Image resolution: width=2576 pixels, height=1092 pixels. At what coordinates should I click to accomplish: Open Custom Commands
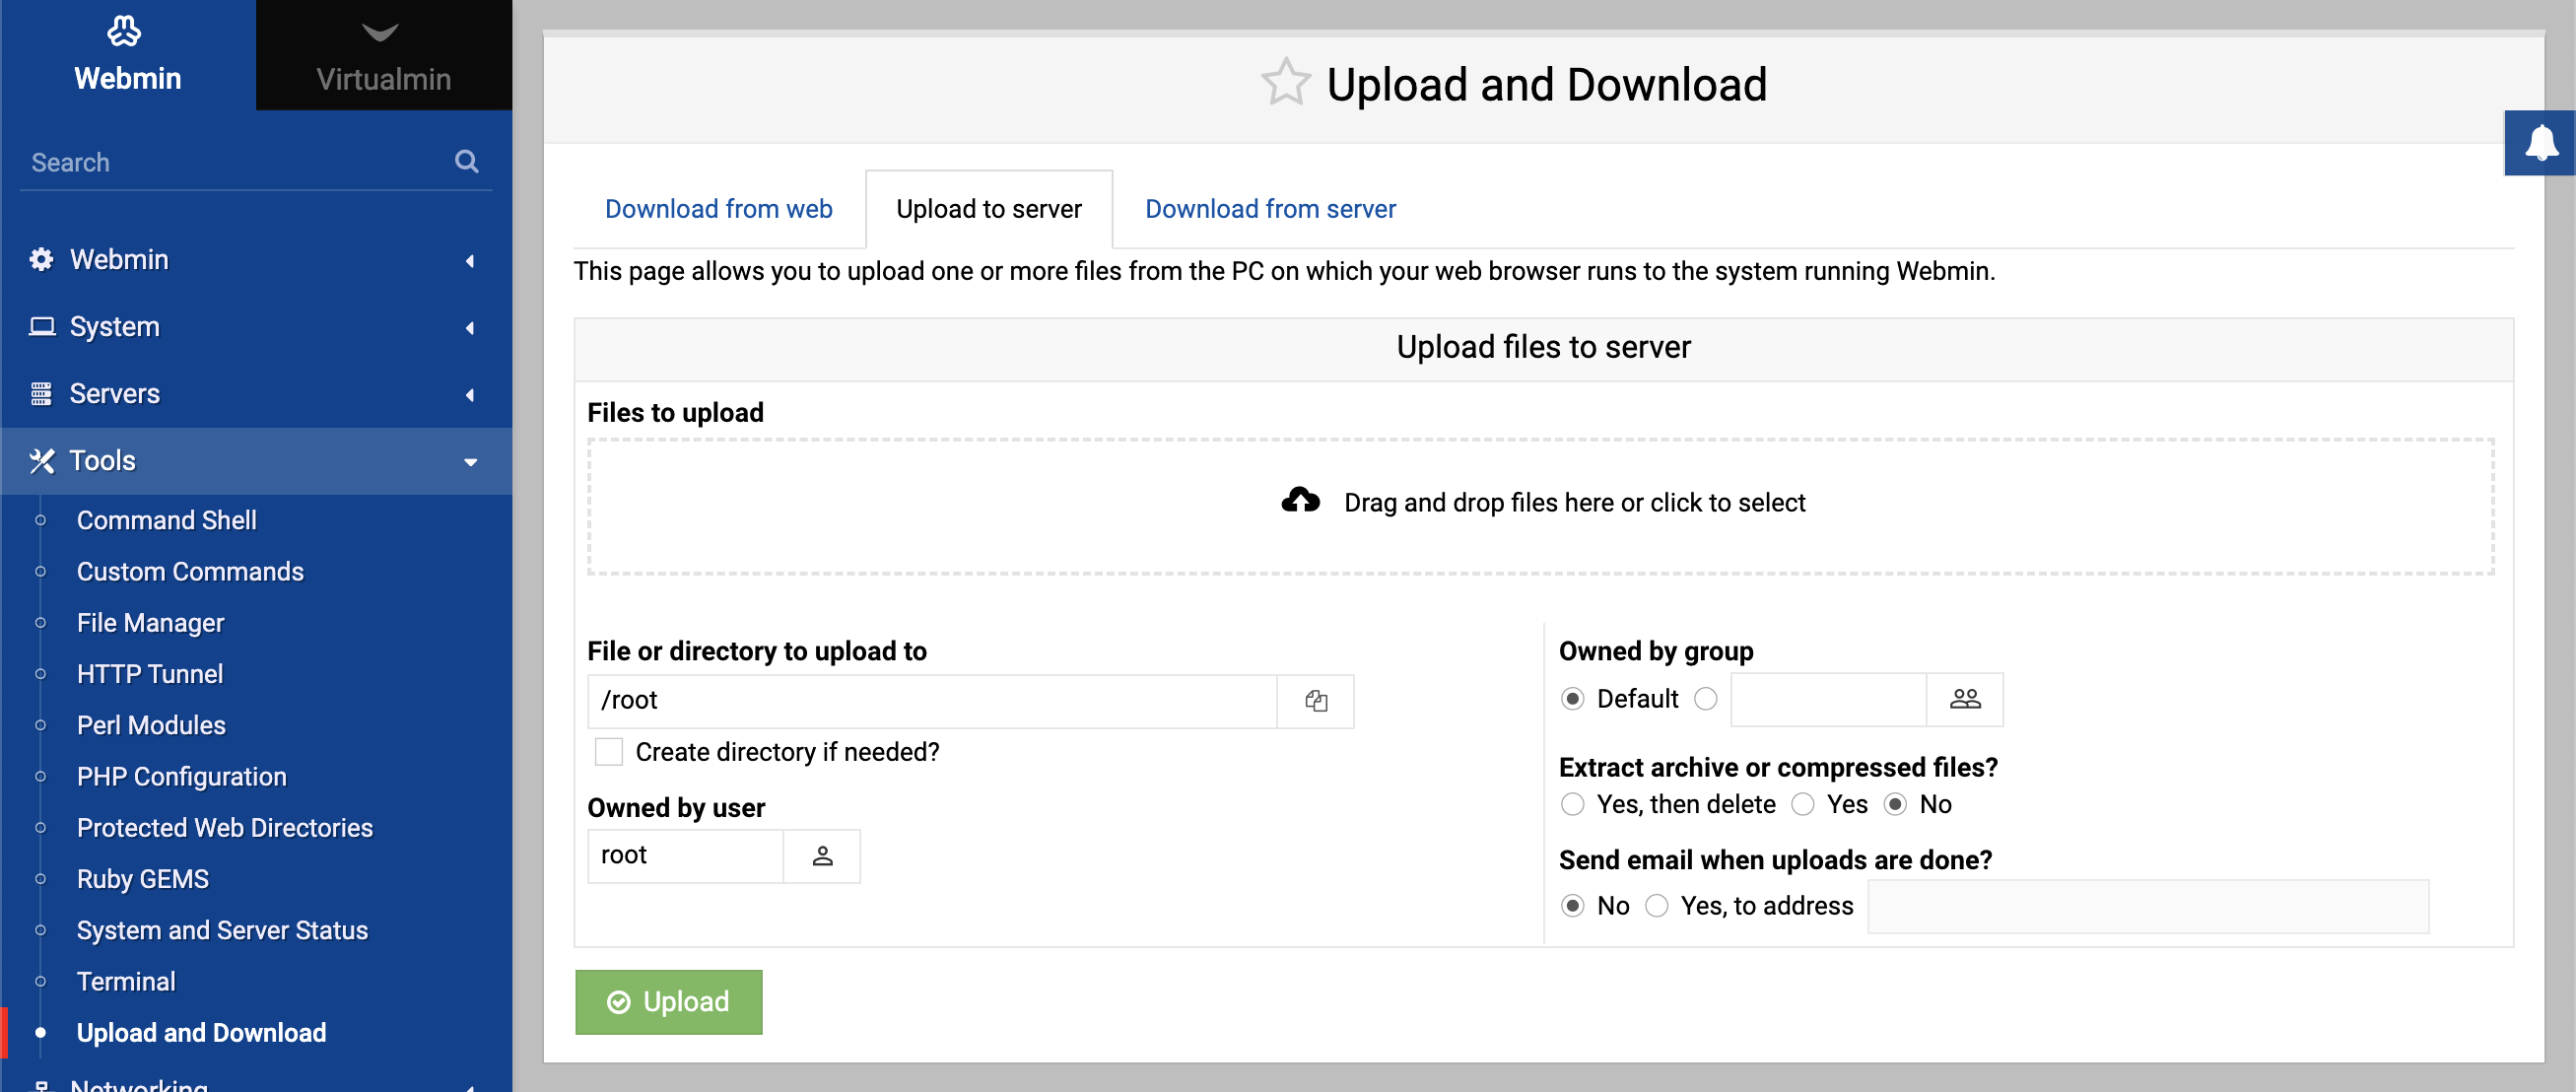pyautogui.click(x=190, y=571)
